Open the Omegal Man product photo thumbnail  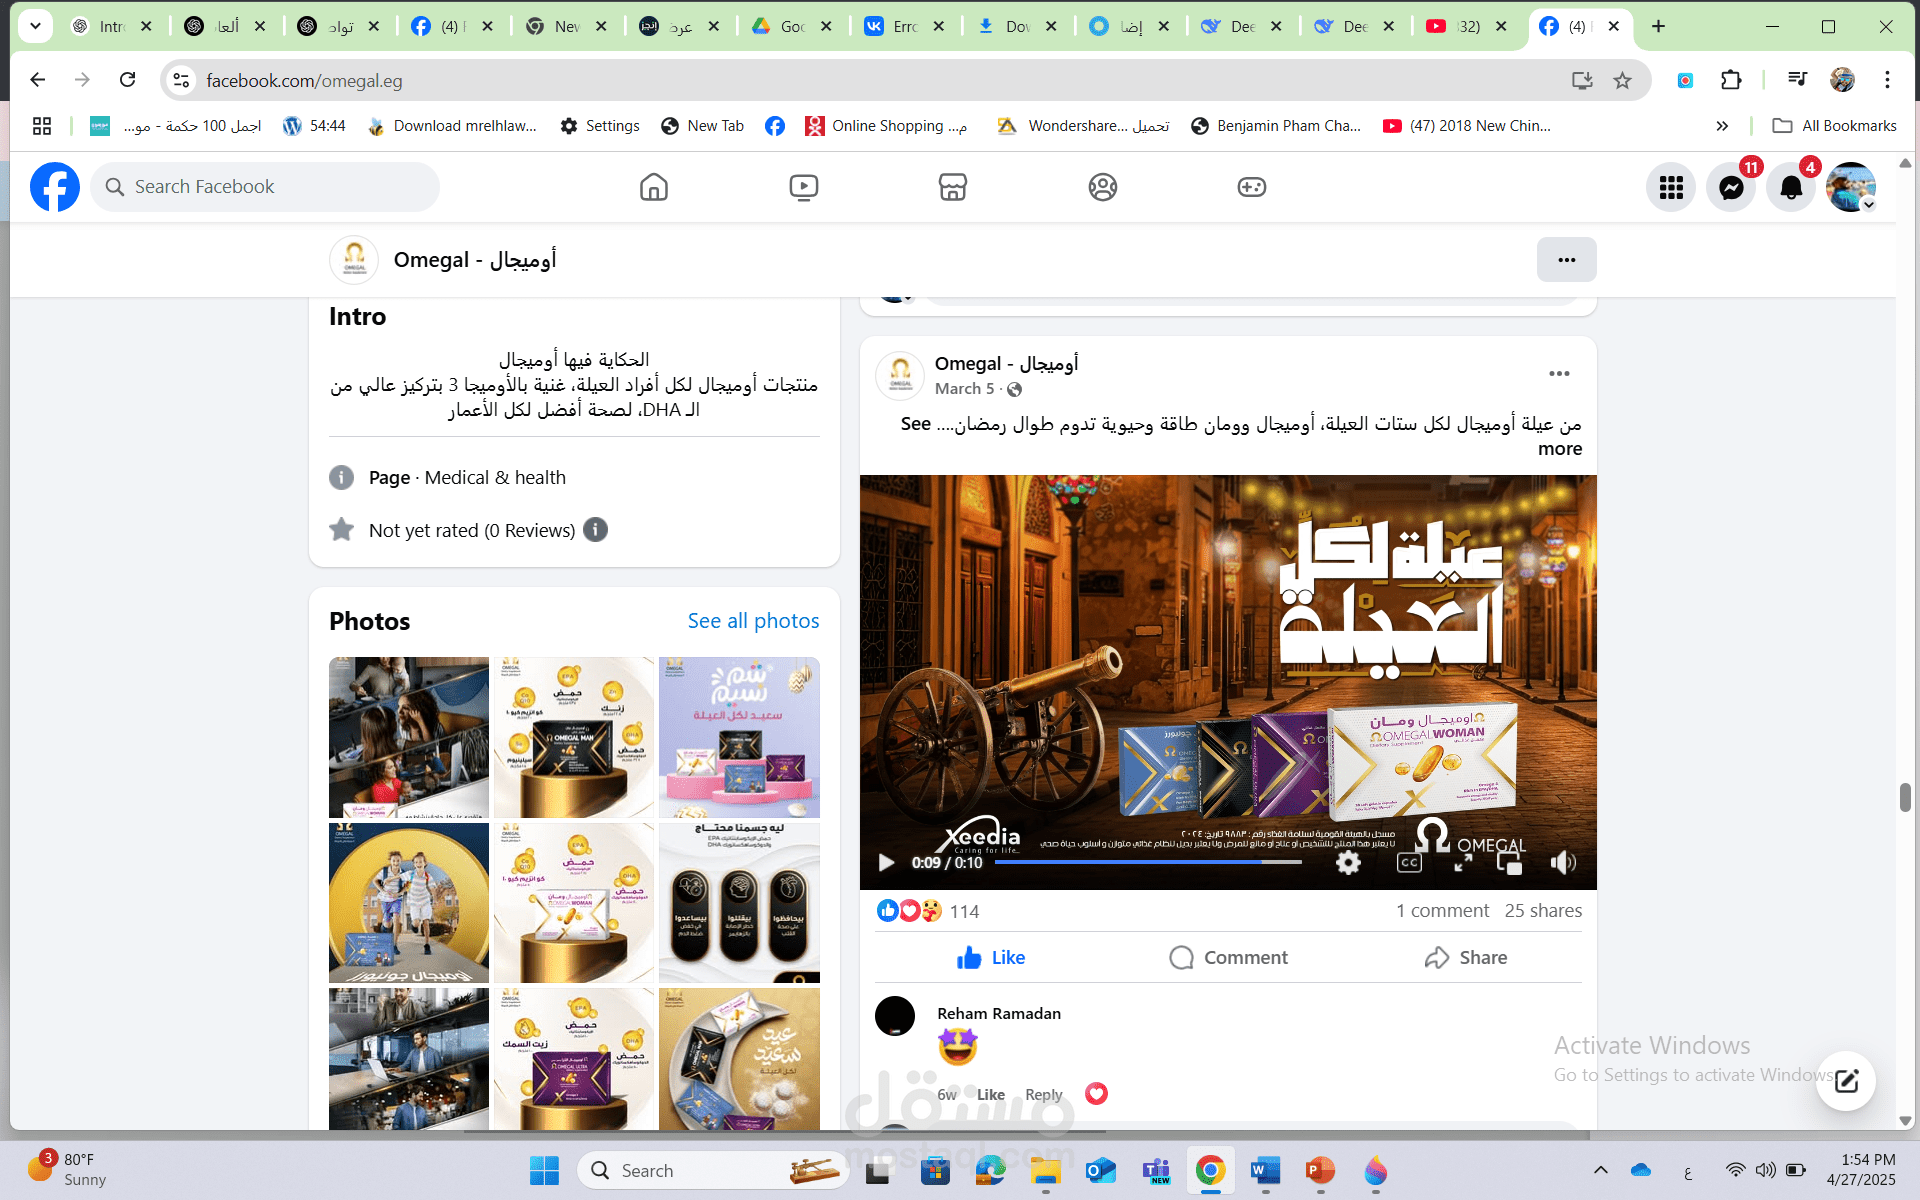(x=573, y=737)
